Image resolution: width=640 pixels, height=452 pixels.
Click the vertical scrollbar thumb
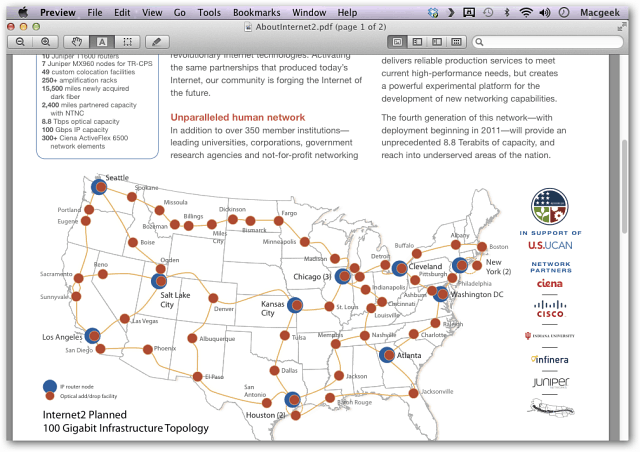tap(624, 186)
